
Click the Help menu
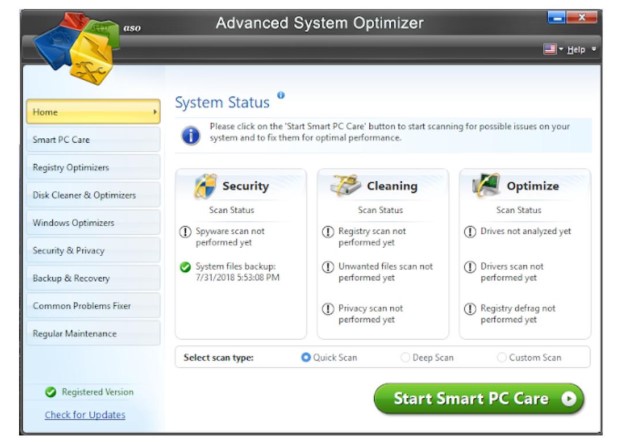576,50
